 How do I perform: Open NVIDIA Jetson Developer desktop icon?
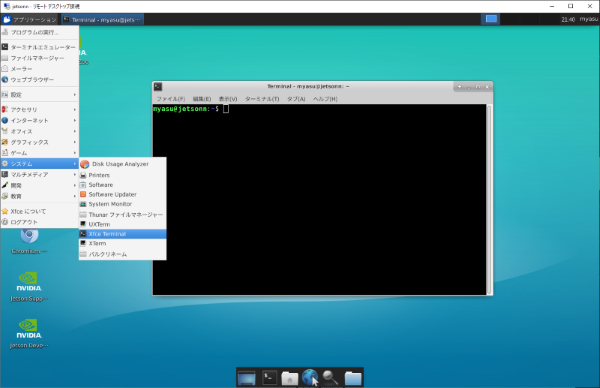[x=29, y=333]
